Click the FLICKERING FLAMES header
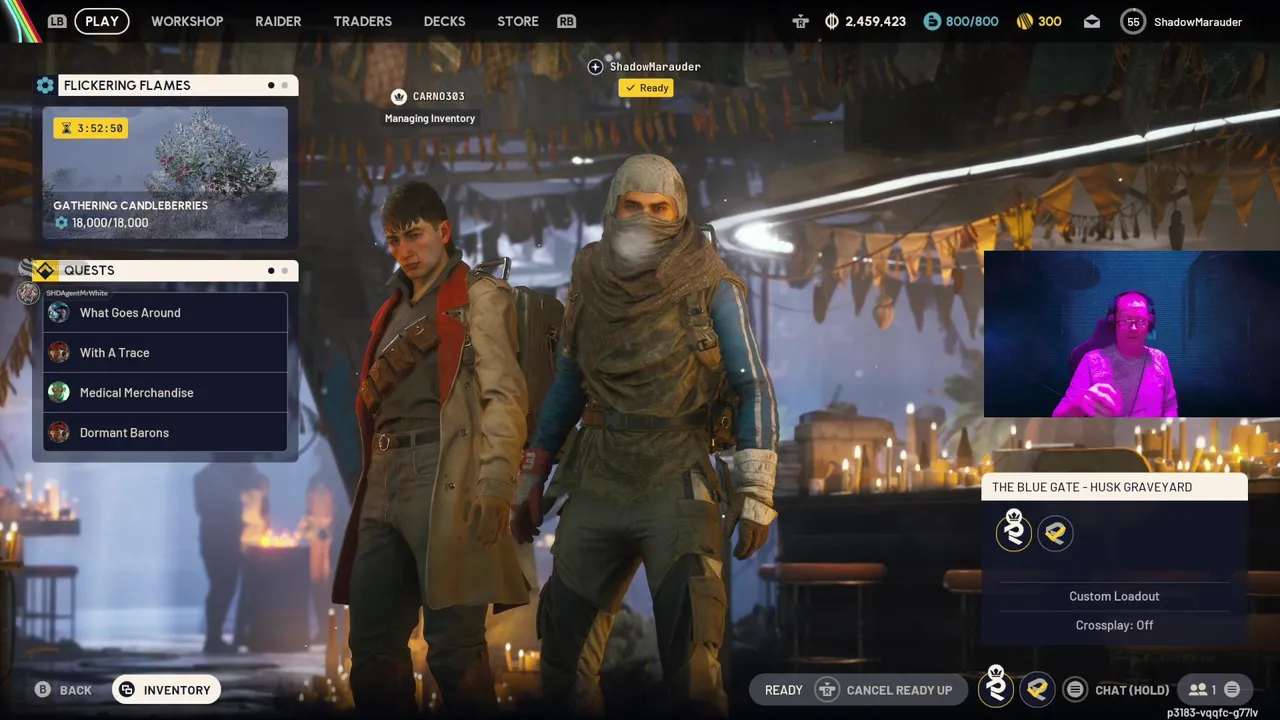 coord(178,85)
